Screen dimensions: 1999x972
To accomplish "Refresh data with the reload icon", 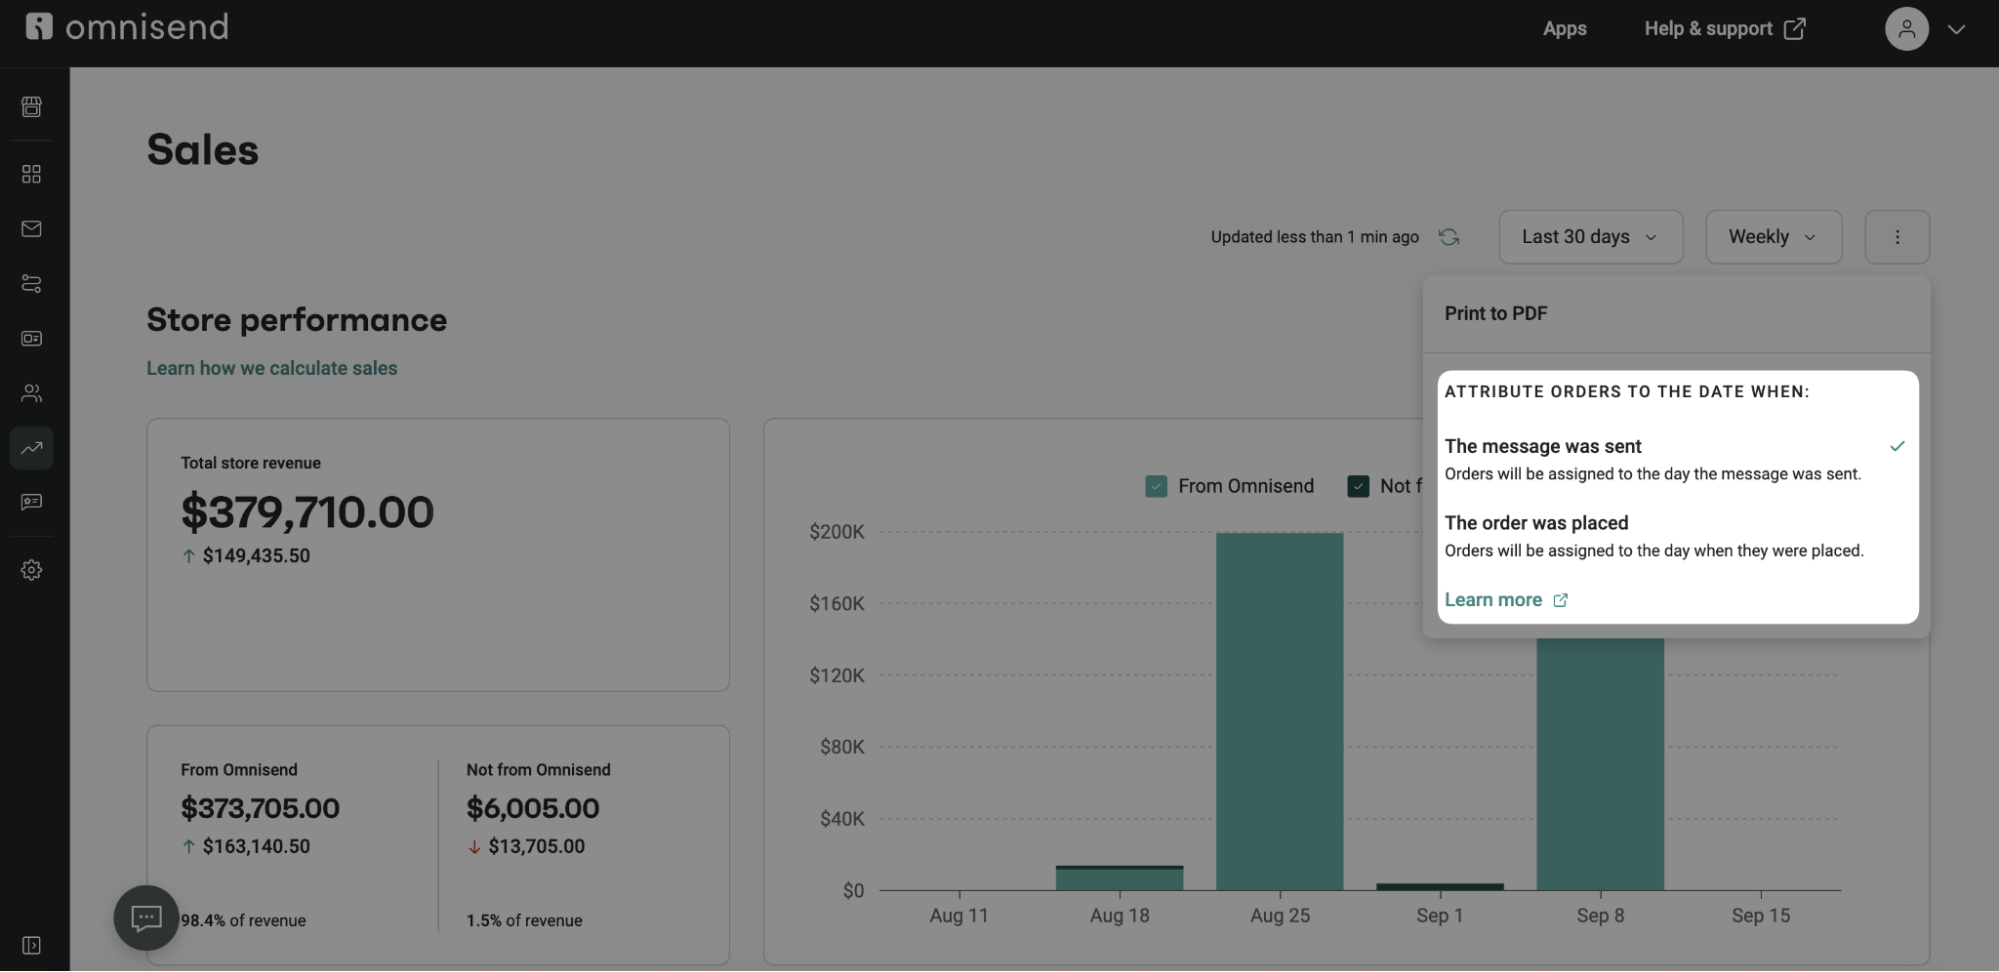I will [1449, 236].
